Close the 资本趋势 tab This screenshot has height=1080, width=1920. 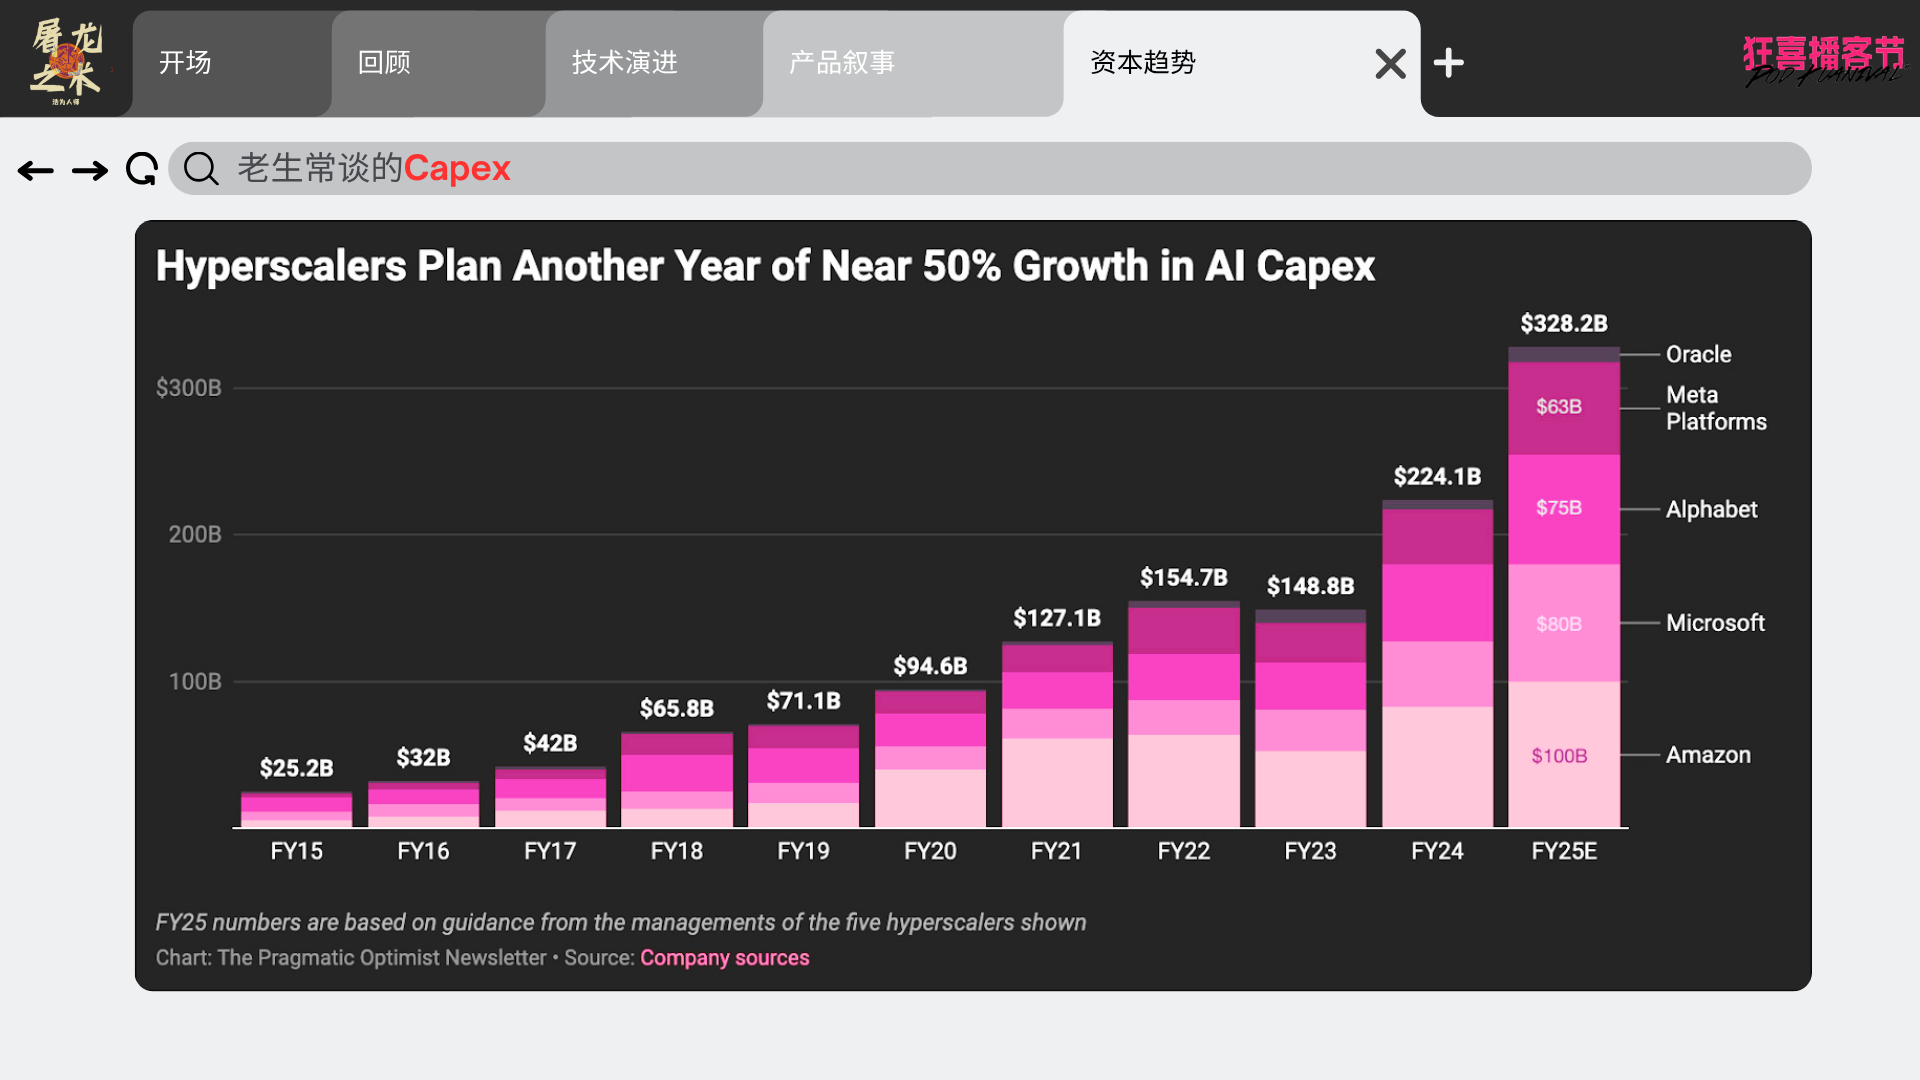click(x=1390, y=64)
